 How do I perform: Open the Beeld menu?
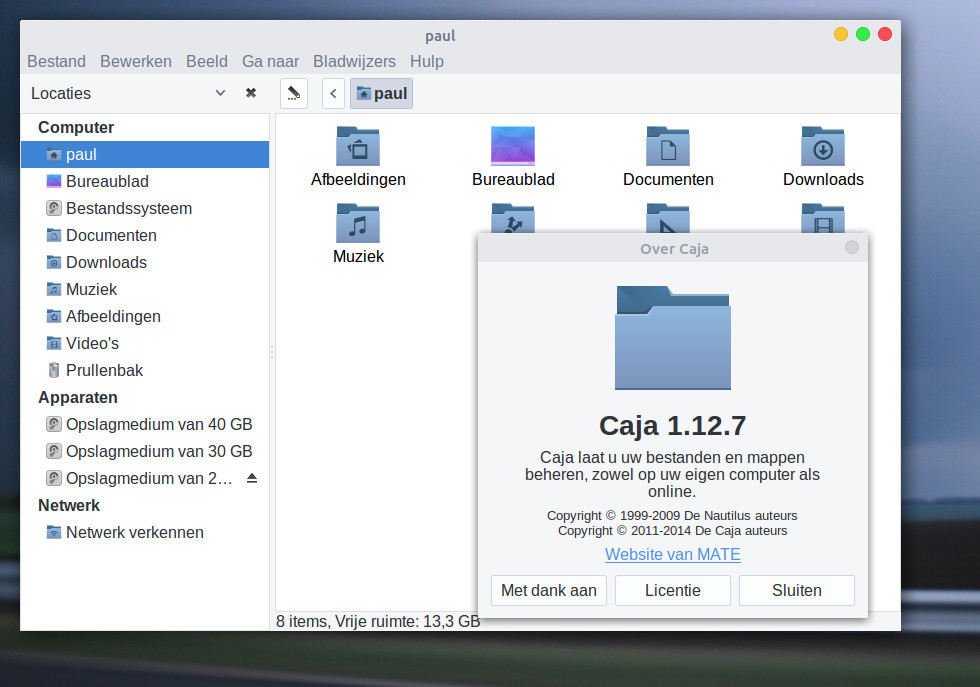(207, 61)
